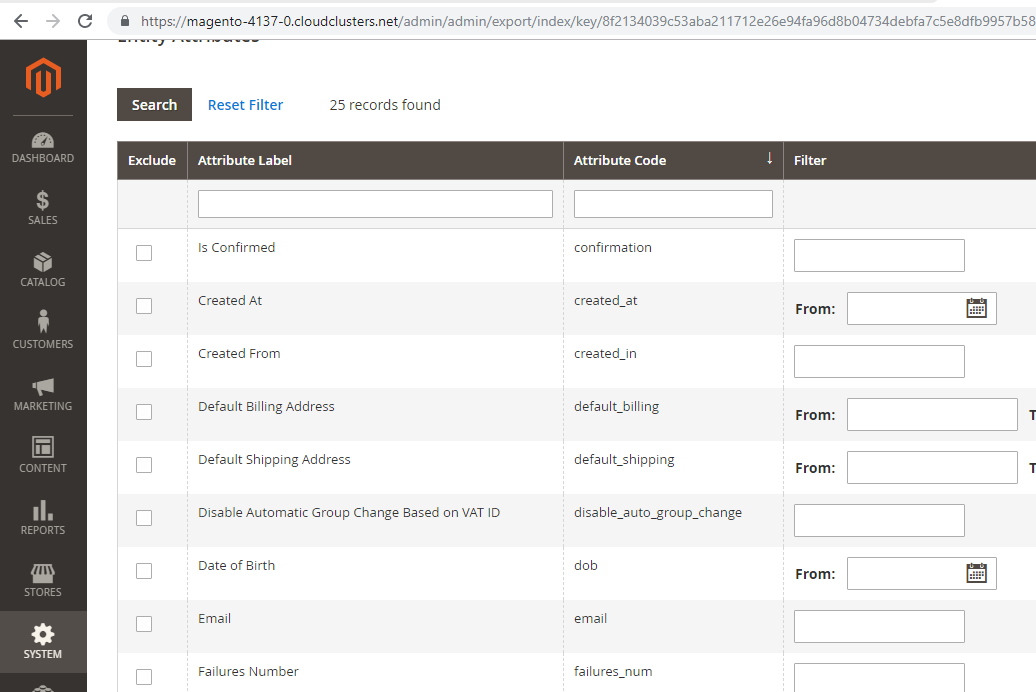The height and width of the screenshot is (692, 1036).
Task: Sort by Attribute Code column arrow
Action: pyautogui.click(x=769, y=159)
